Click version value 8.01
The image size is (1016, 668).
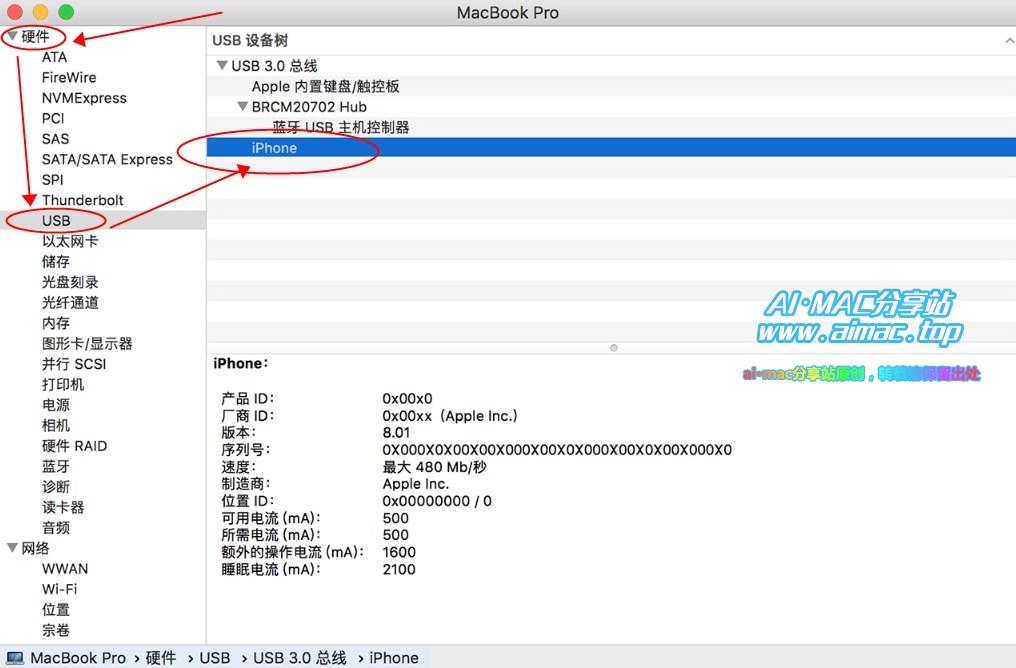tap(396, 432)
